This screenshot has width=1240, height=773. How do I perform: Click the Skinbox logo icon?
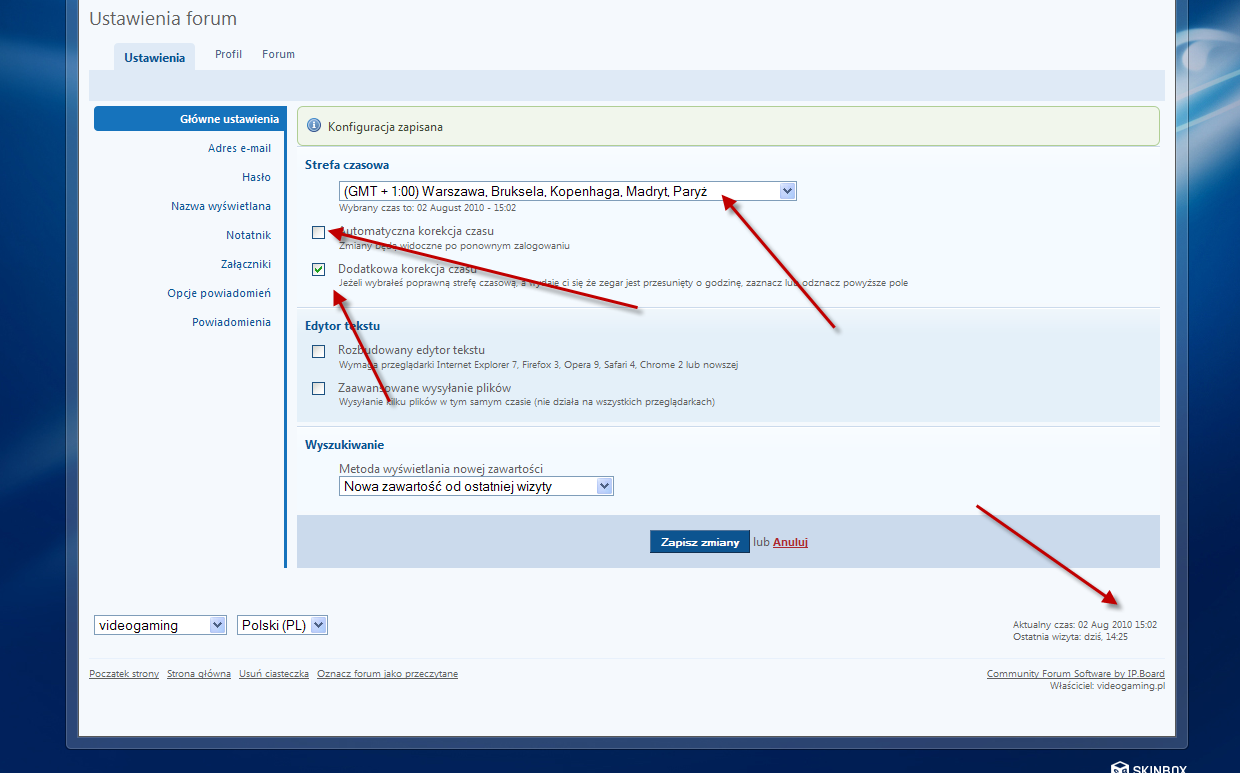tap(1119, 767)
